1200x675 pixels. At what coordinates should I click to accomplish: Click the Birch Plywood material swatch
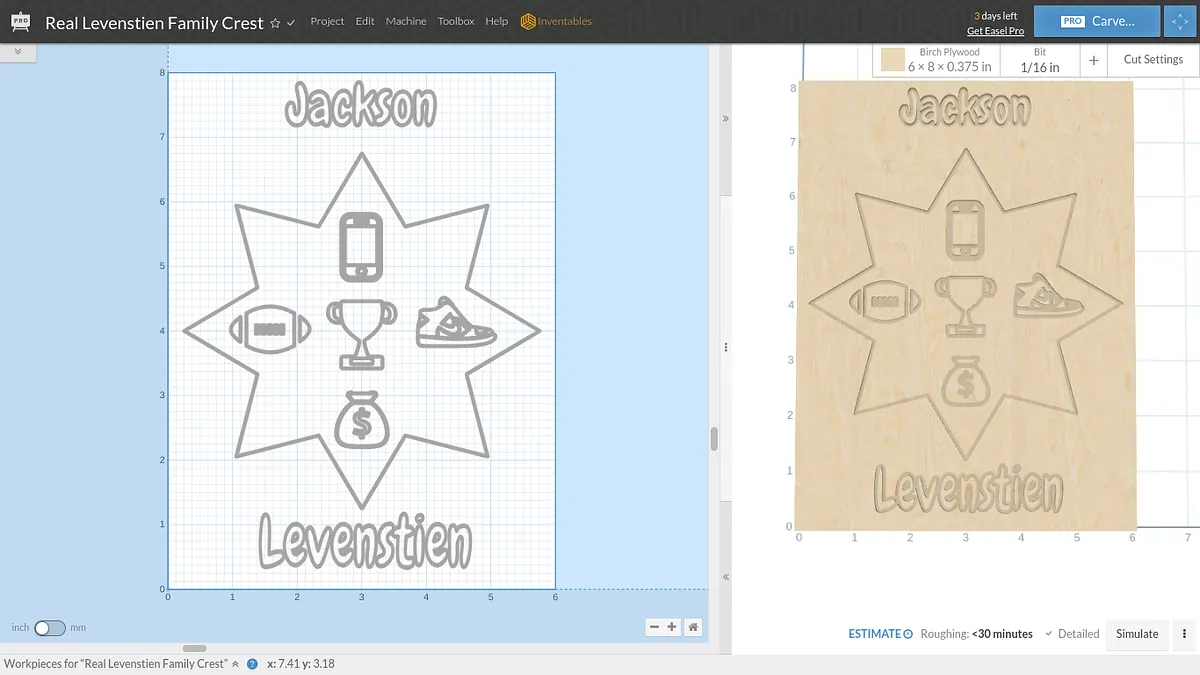(892, 61)
